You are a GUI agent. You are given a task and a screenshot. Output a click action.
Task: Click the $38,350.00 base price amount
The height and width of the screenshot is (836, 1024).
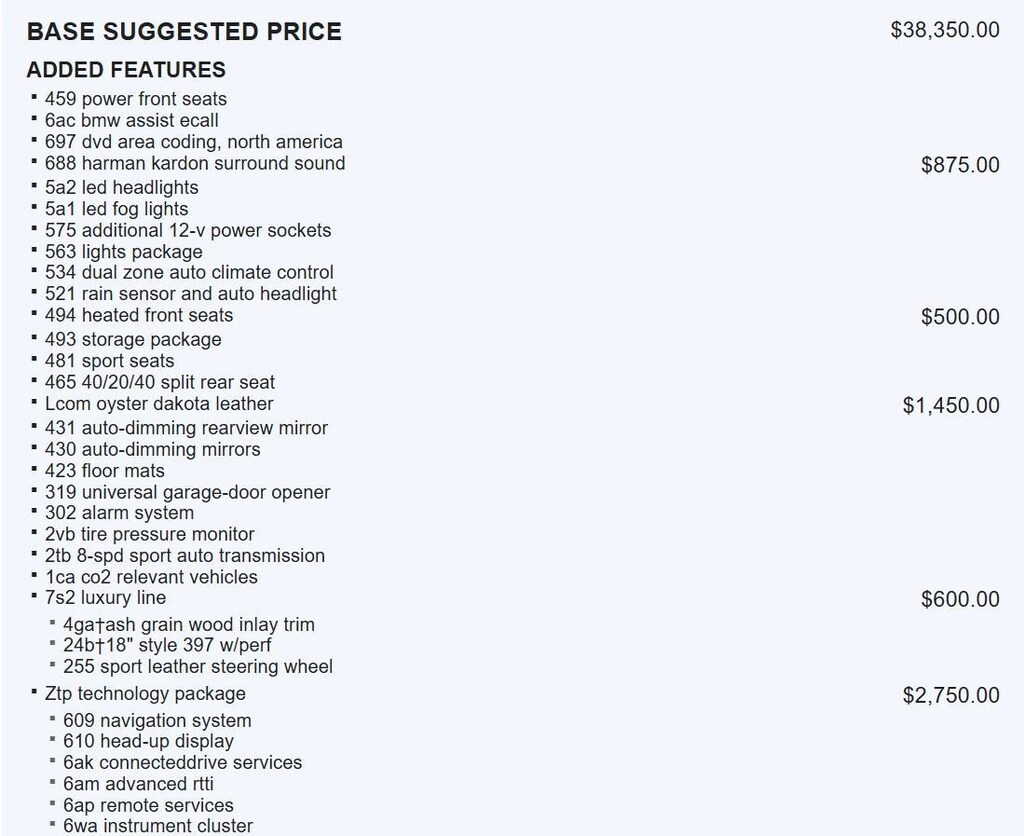pos(944,30)
